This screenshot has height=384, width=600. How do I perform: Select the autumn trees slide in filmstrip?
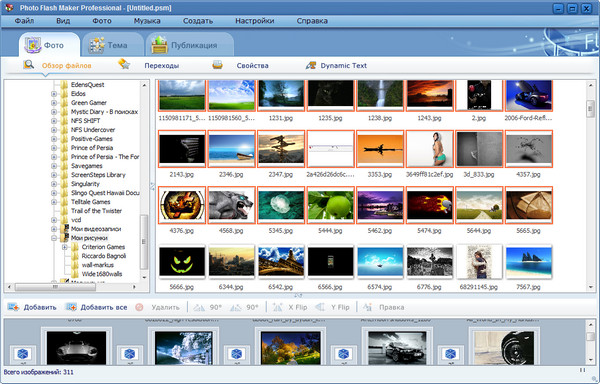290,347
